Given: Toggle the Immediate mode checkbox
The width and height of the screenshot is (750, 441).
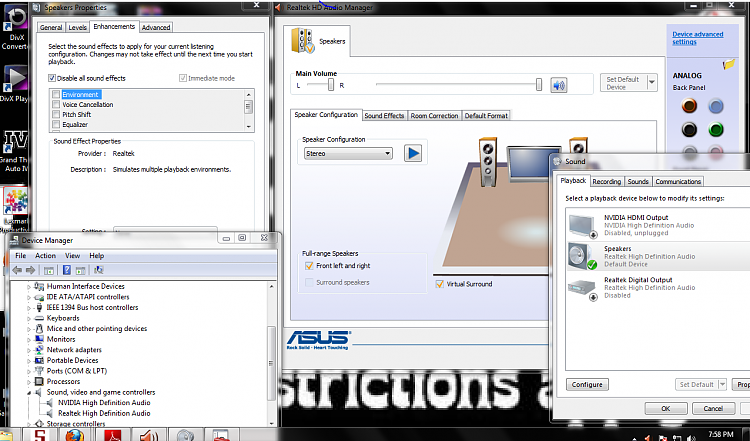Looking at the screenshot, I should tap(183, 78).
